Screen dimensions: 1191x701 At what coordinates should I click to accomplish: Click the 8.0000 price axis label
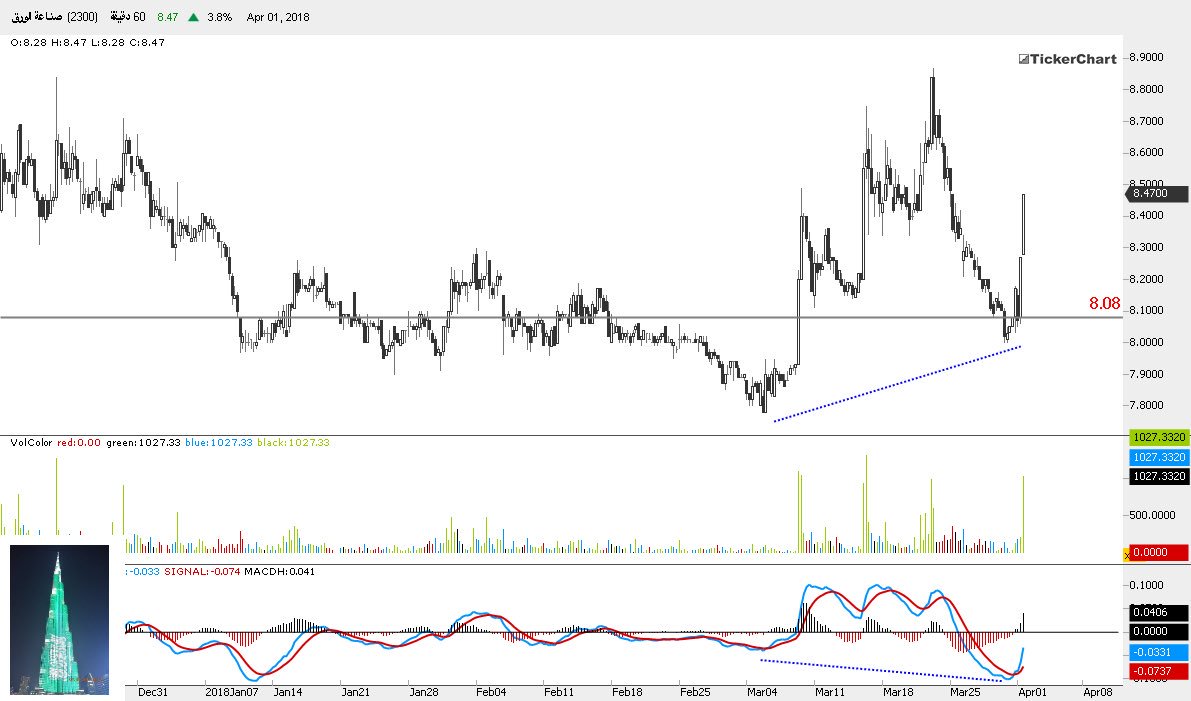click(1146, 342)
